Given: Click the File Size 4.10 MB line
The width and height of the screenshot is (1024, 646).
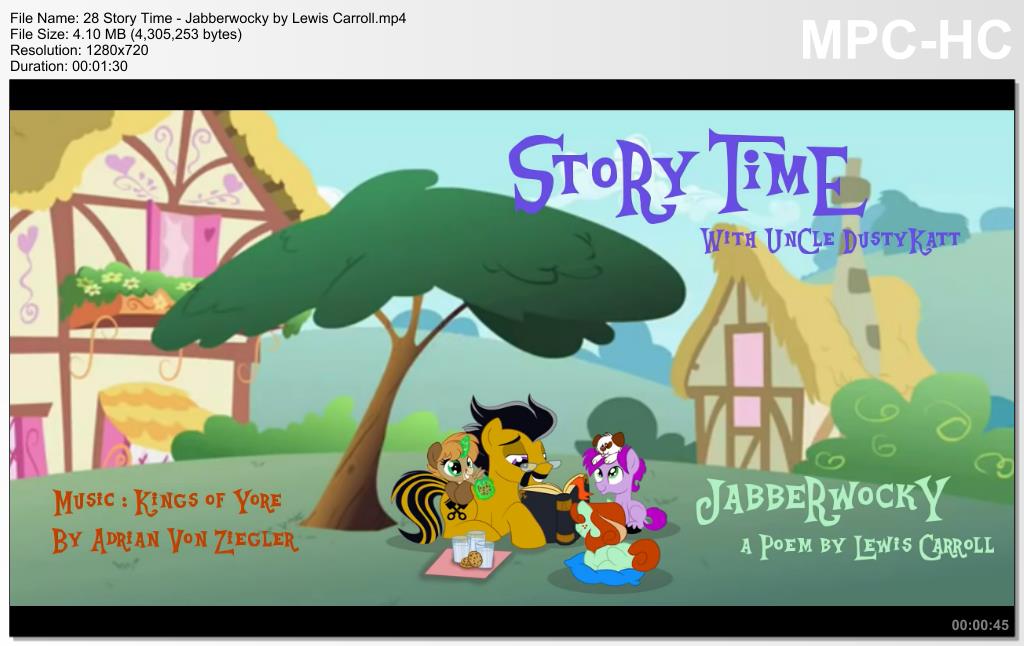Looking at the screenshot, I should coord(126,34).
